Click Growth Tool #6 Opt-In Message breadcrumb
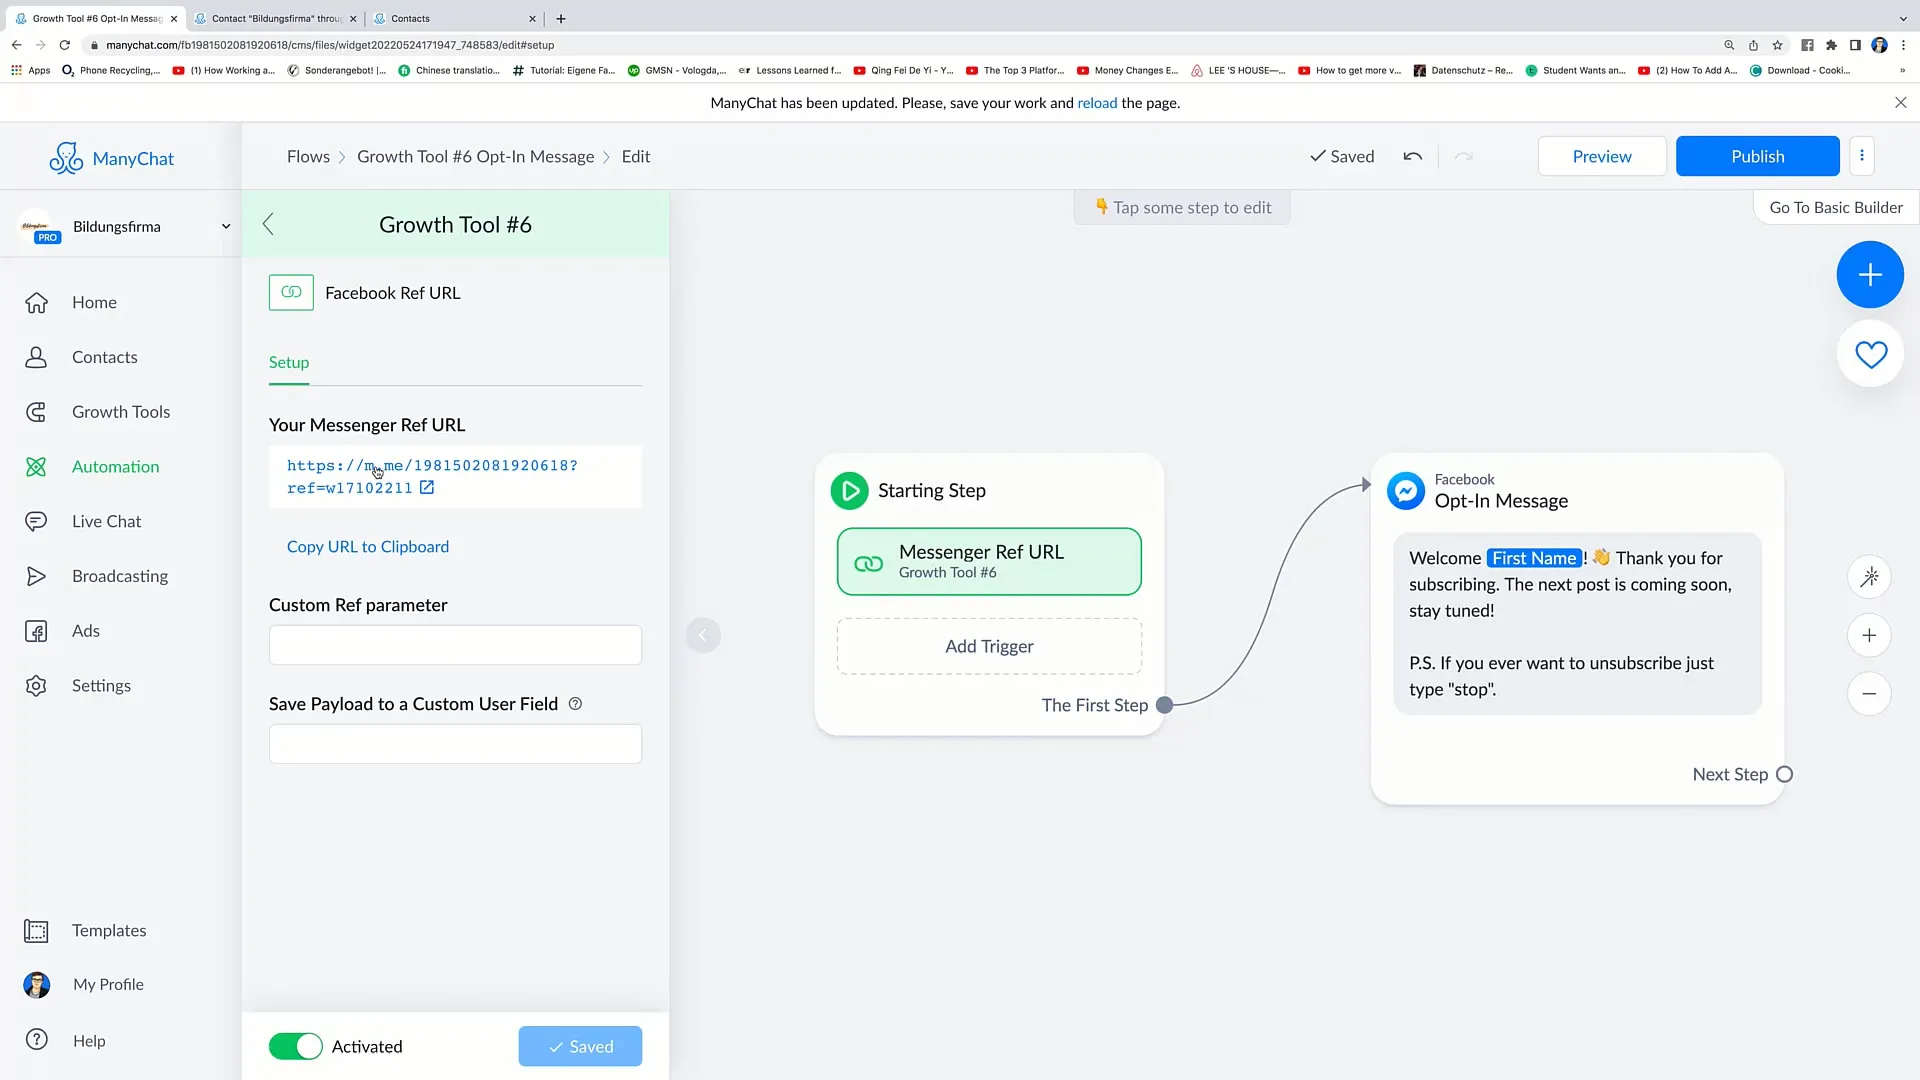 (x=475, y=157)
